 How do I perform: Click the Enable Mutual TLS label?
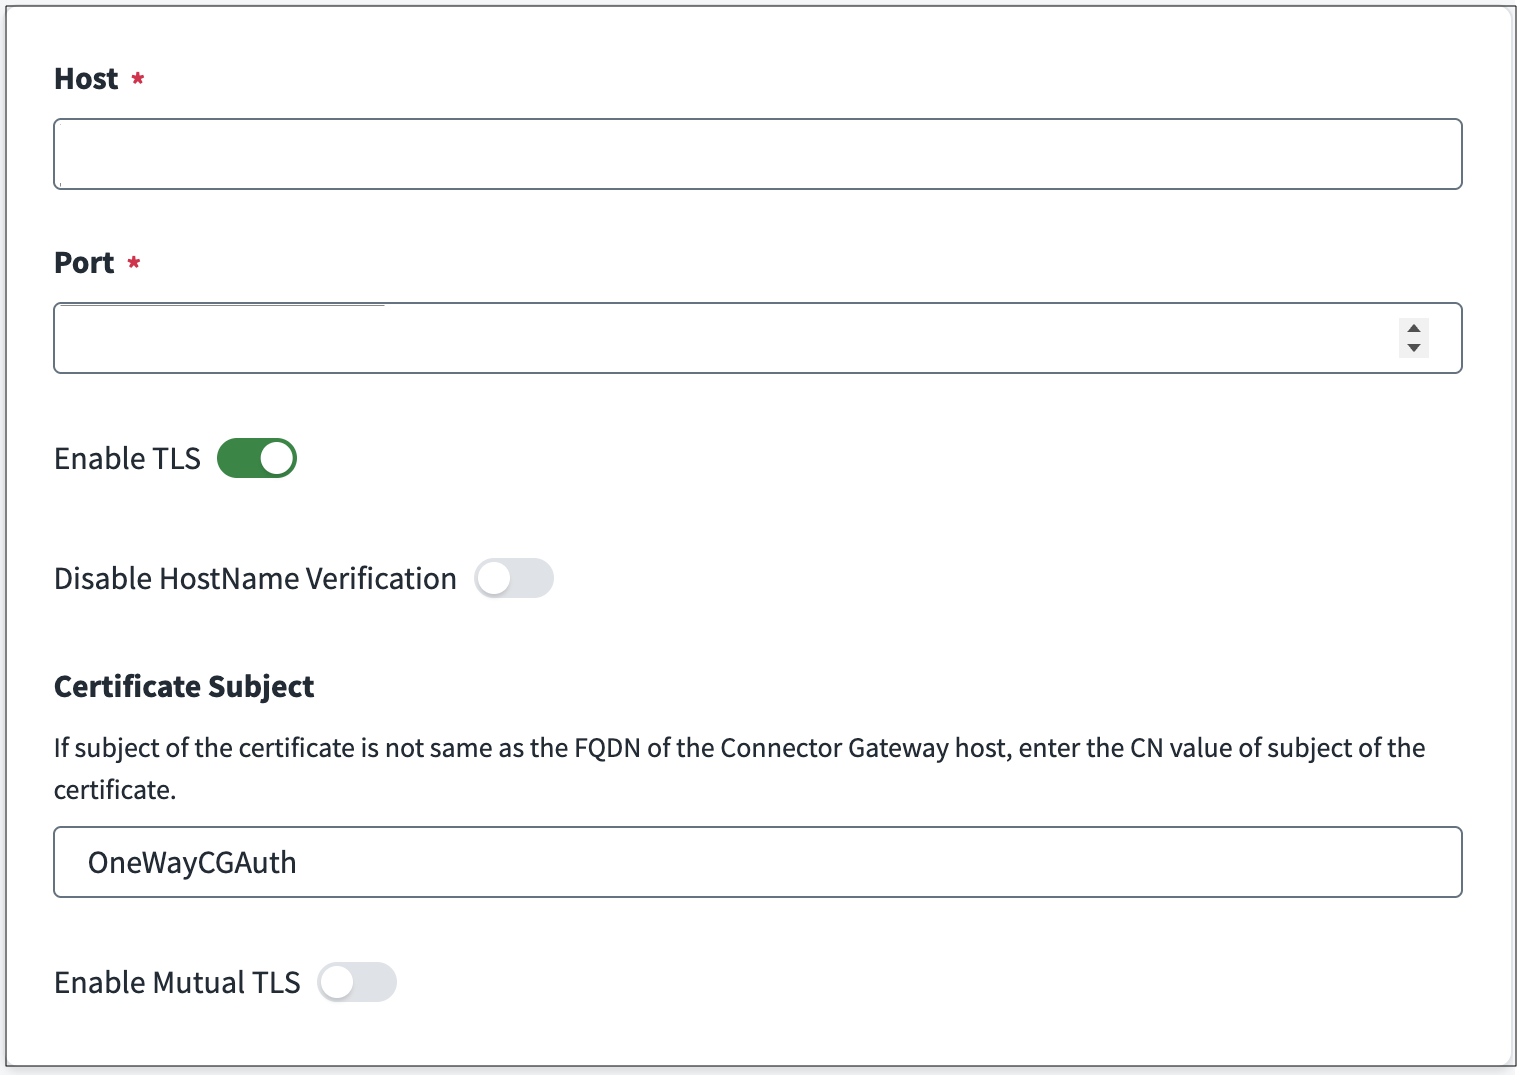[x=177, y=982]
